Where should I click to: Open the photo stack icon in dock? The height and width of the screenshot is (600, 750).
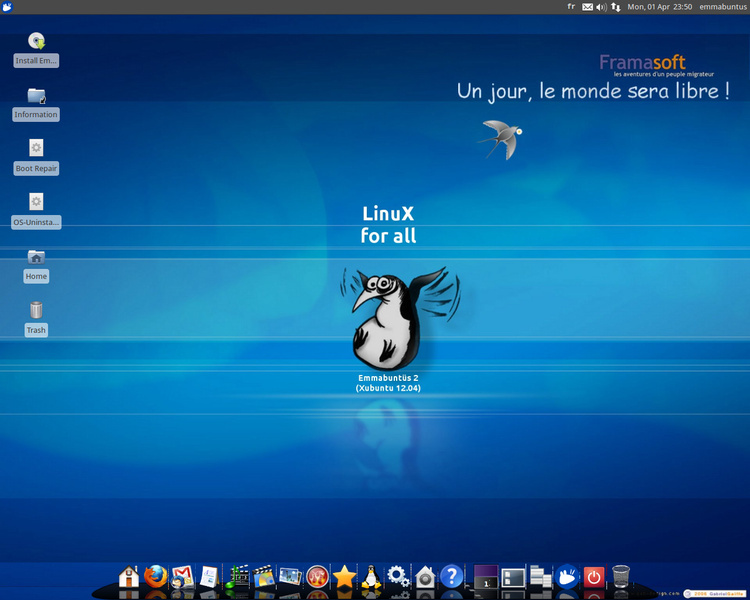coord(290,577)
